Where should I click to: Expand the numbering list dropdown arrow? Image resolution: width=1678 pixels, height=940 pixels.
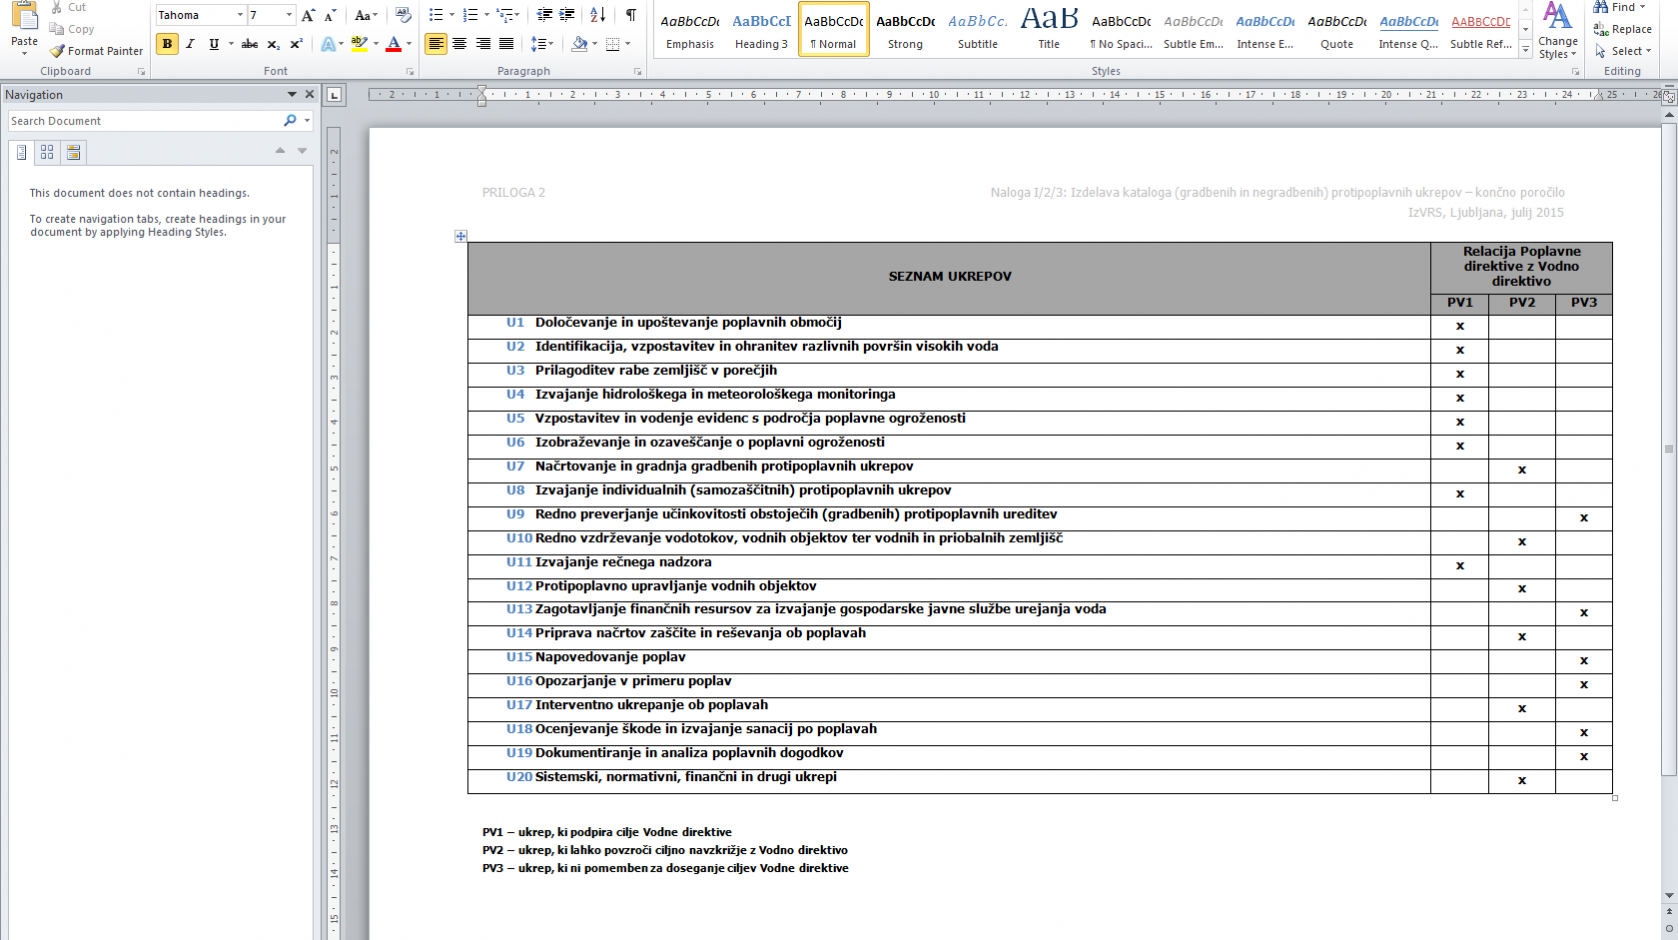coord(487,15)
